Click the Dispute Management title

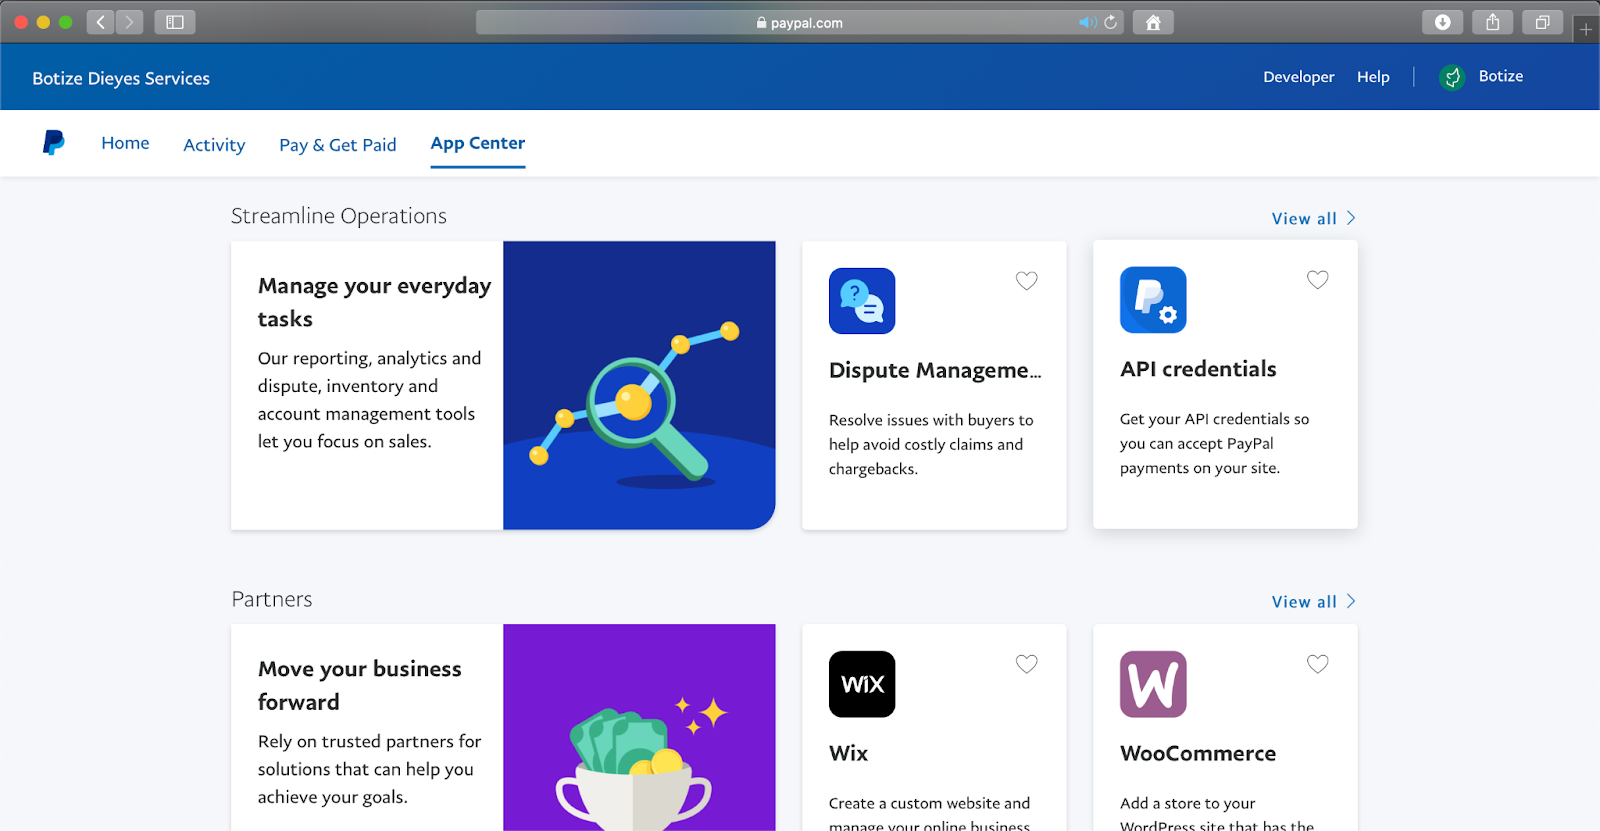coord(935,370)
